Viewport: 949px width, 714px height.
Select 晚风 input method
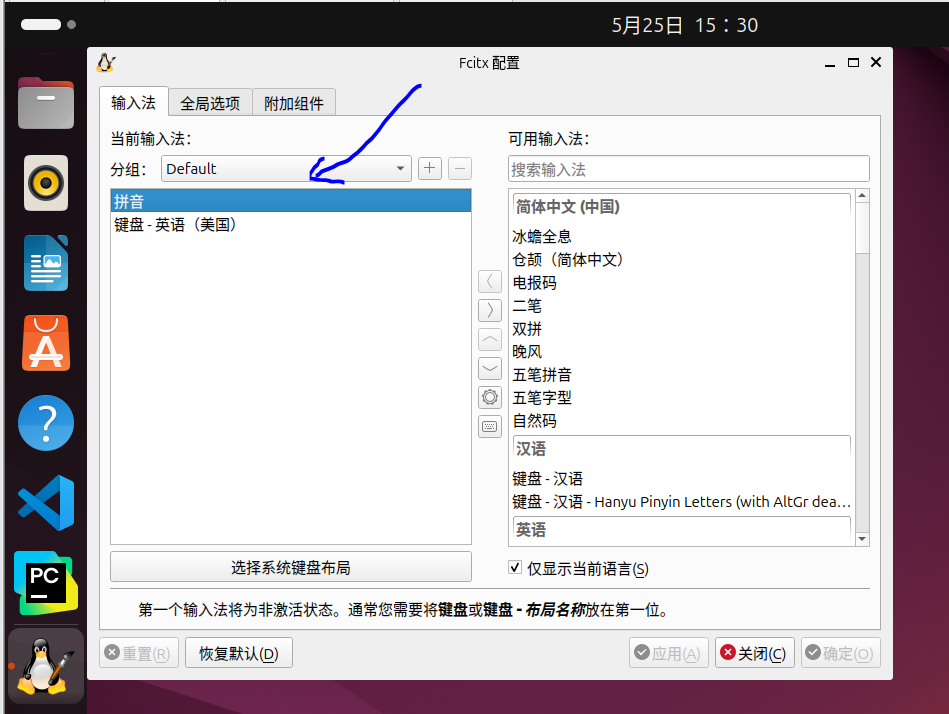click(x=681, y=352)
